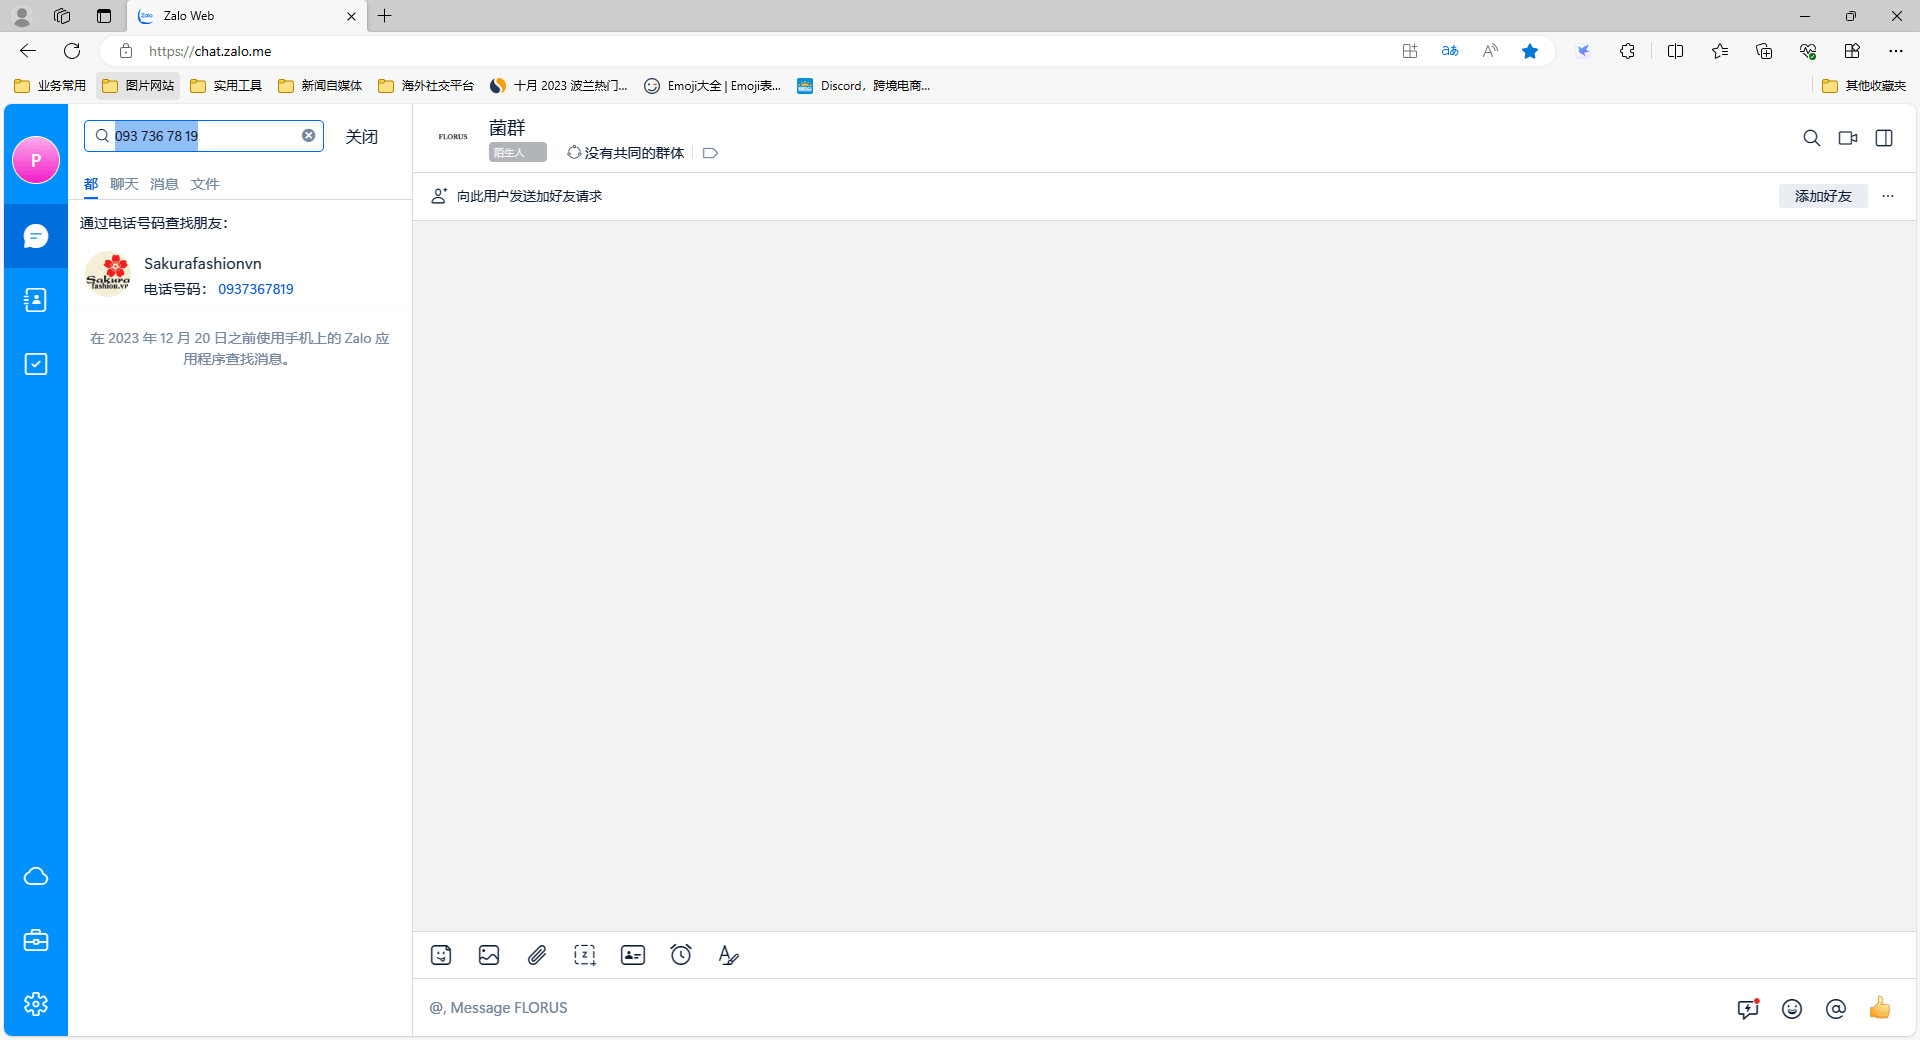This screenshot has width=1920, height=1040.
Task: Switch to the 聊天 search tab
Action: pyautogui.click(x=124, y=184)
